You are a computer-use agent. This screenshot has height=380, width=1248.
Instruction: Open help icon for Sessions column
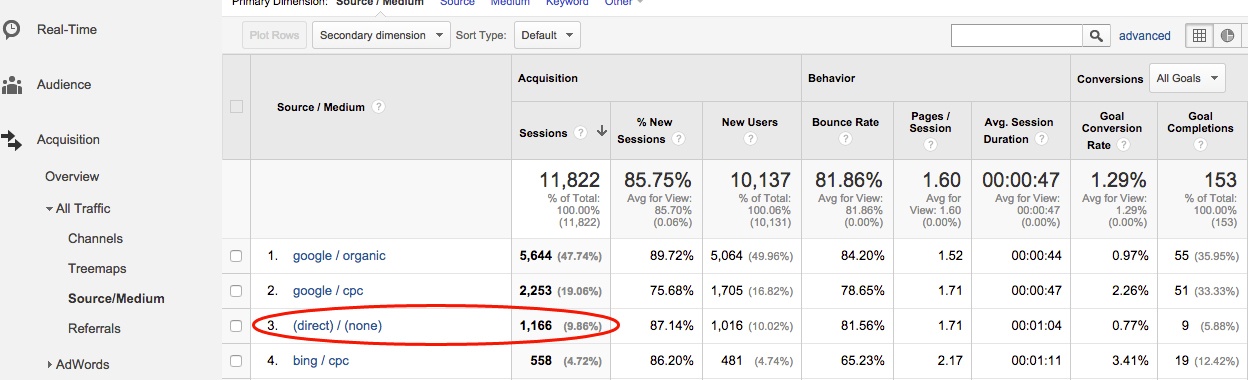[579, 133]
